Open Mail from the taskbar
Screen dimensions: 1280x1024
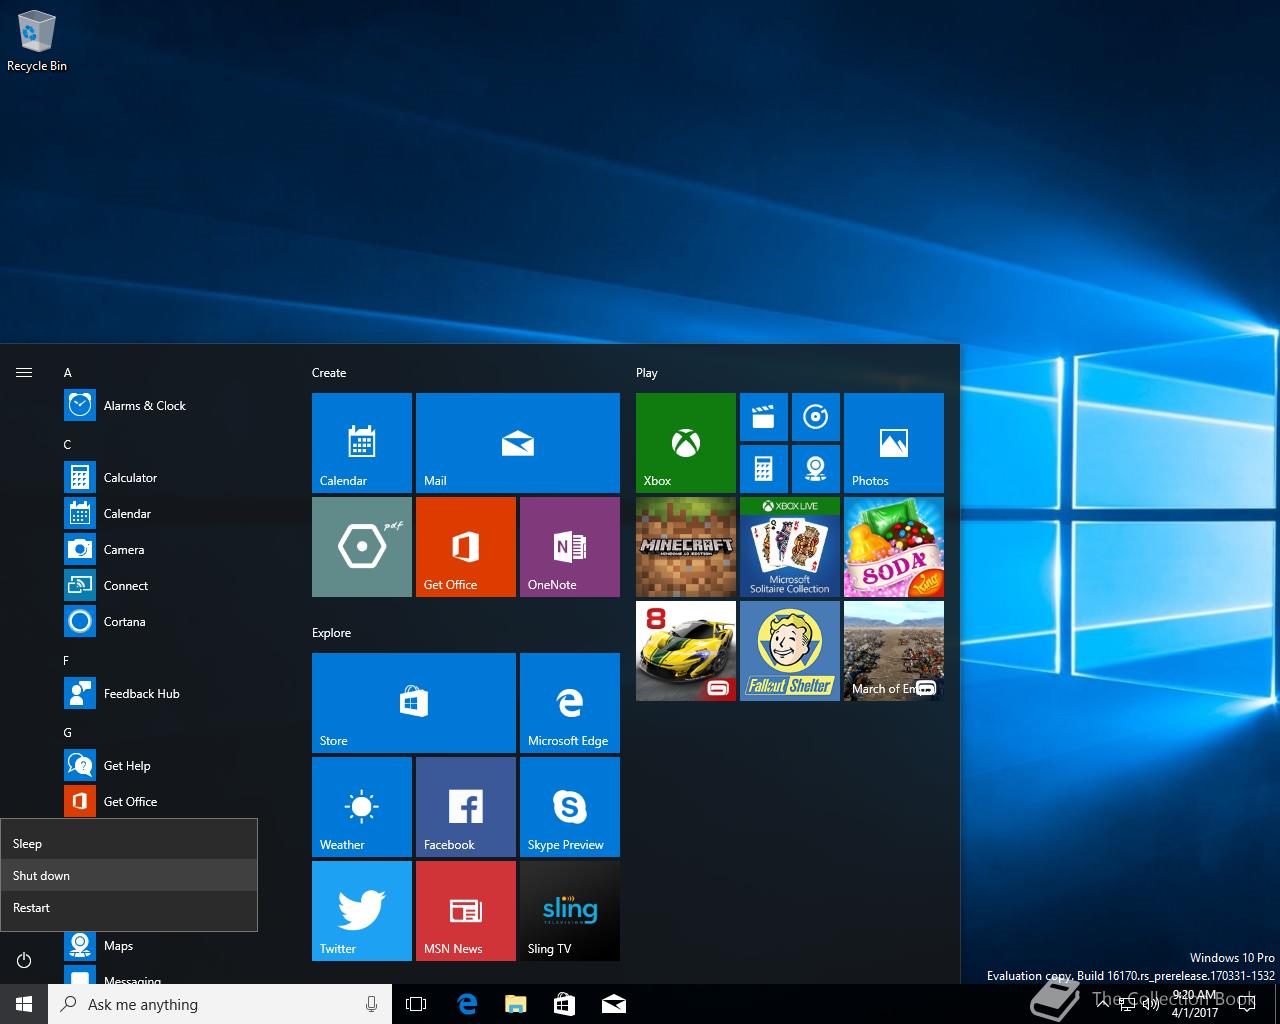coord(614,1004)
